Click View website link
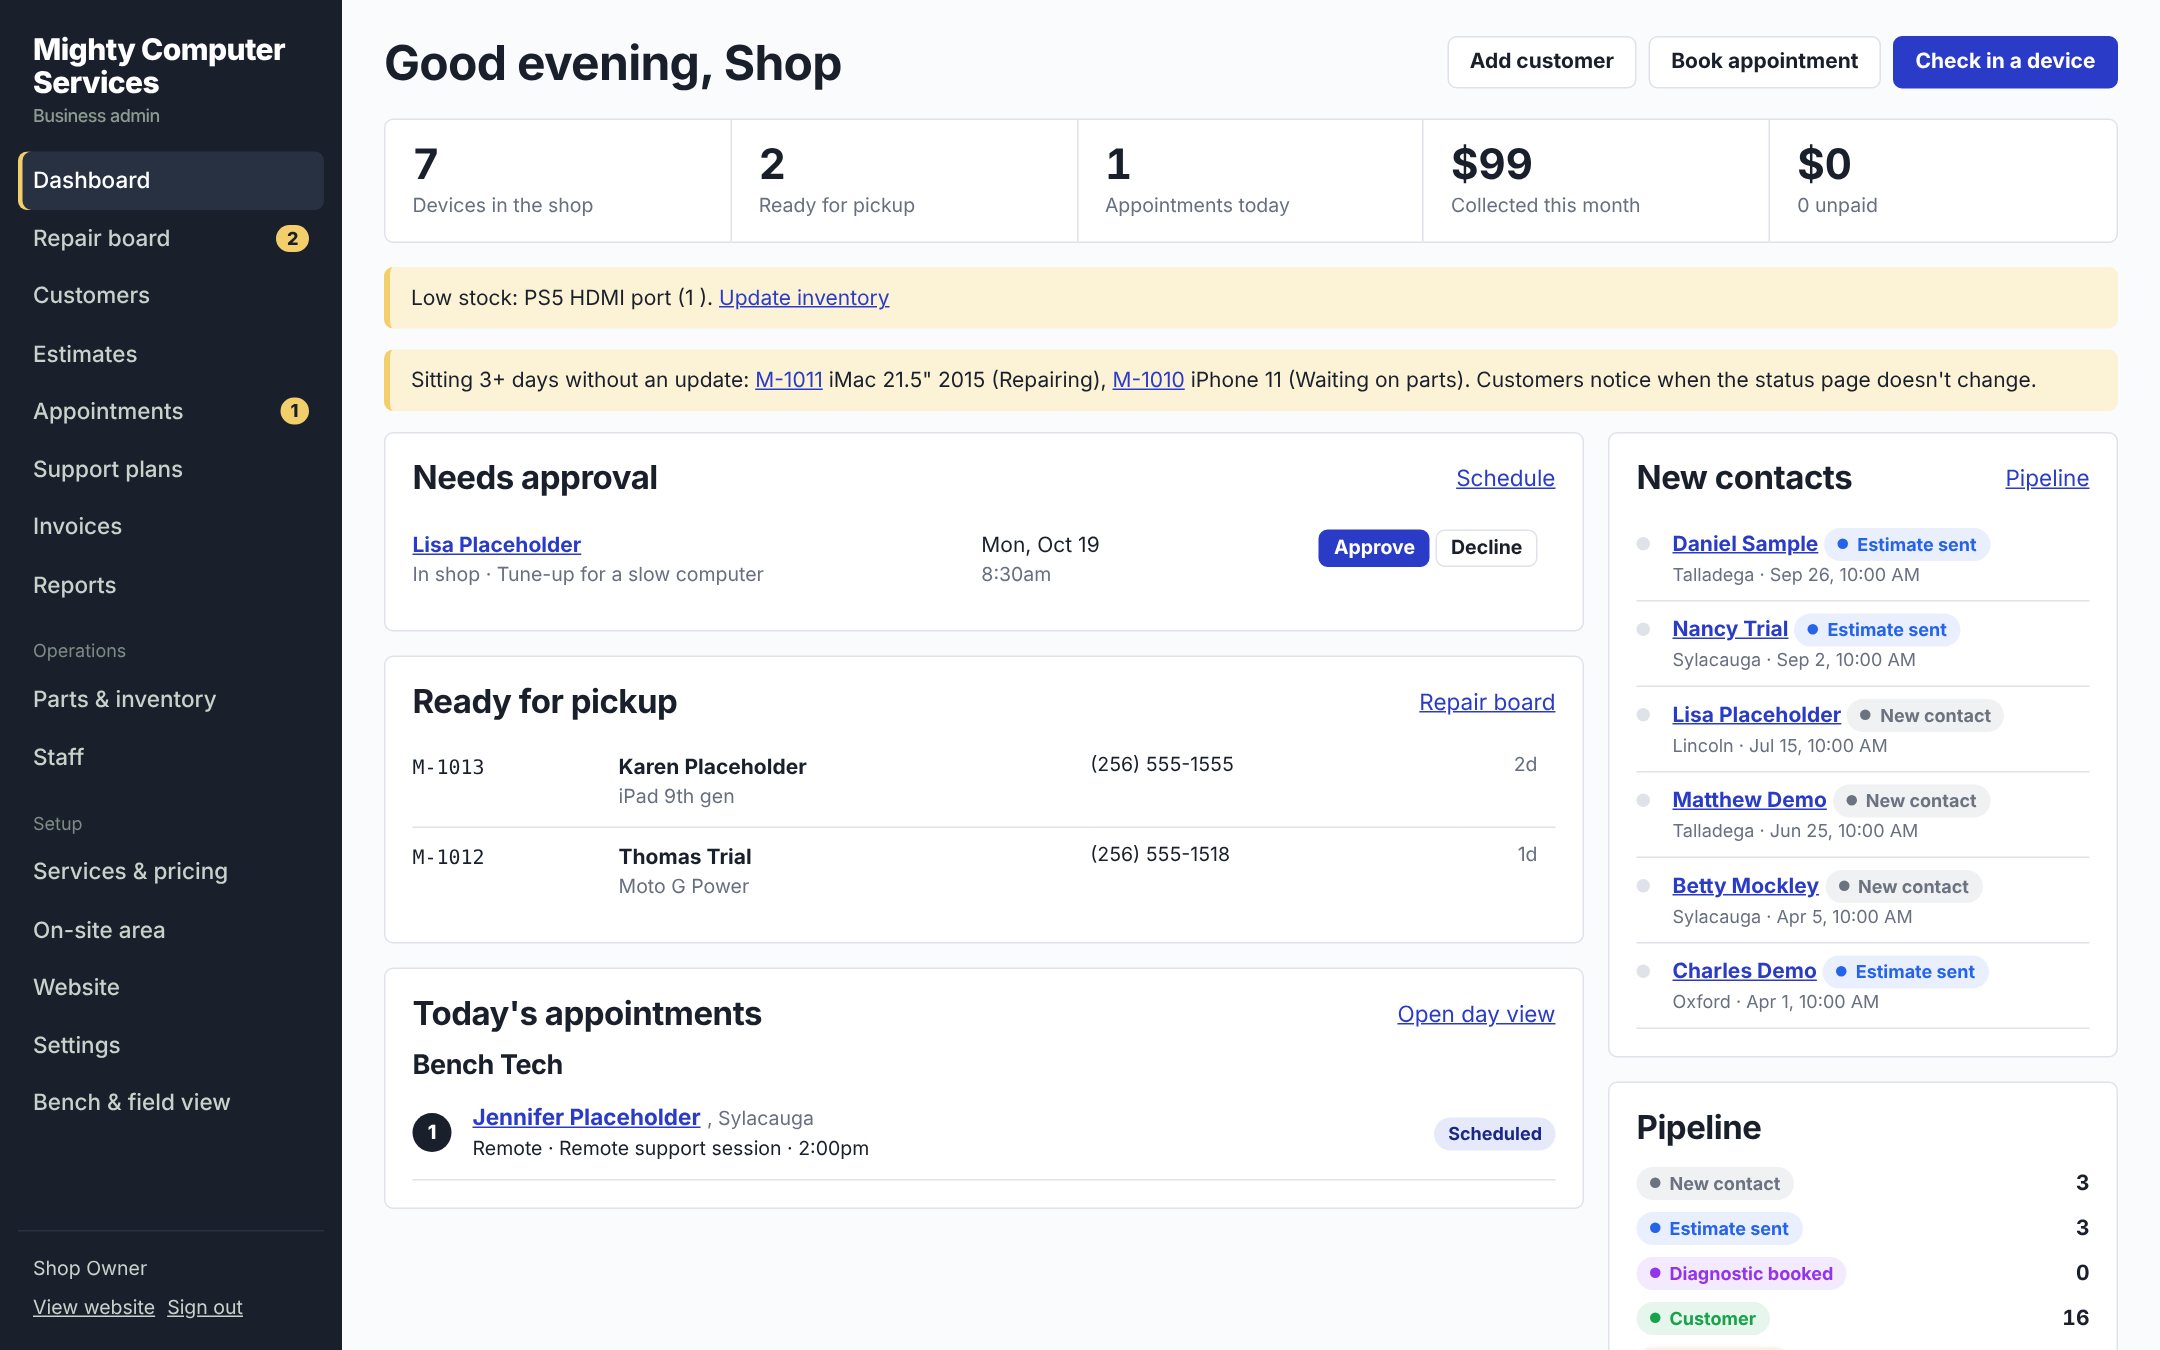 [94, 1307]
